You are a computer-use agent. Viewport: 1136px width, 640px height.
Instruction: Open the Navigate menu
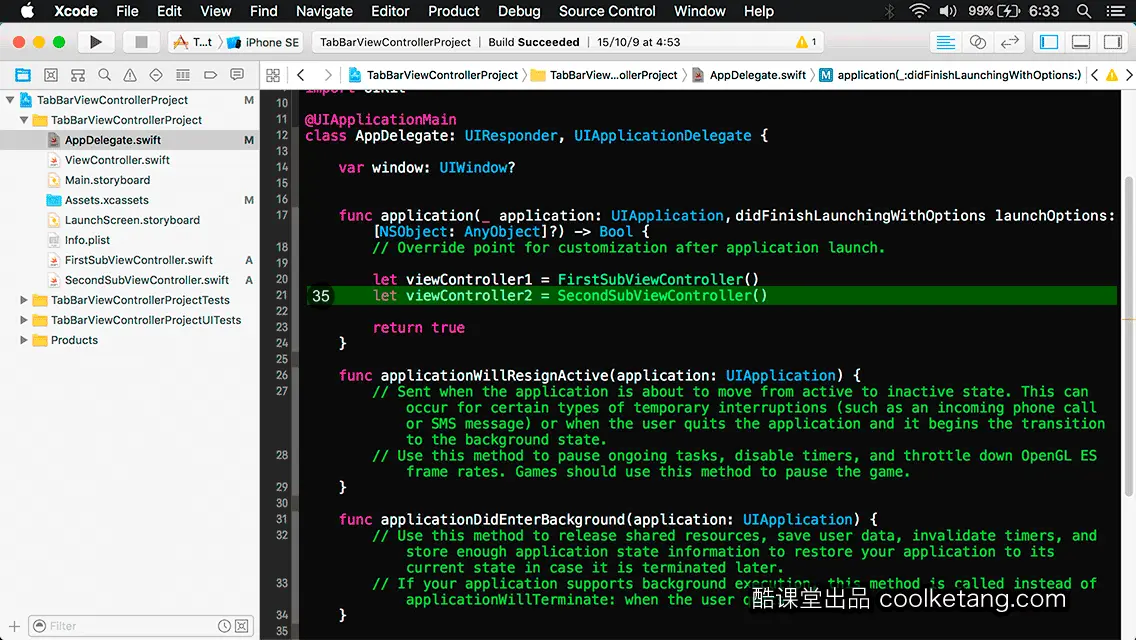click(x=324, y=11)
